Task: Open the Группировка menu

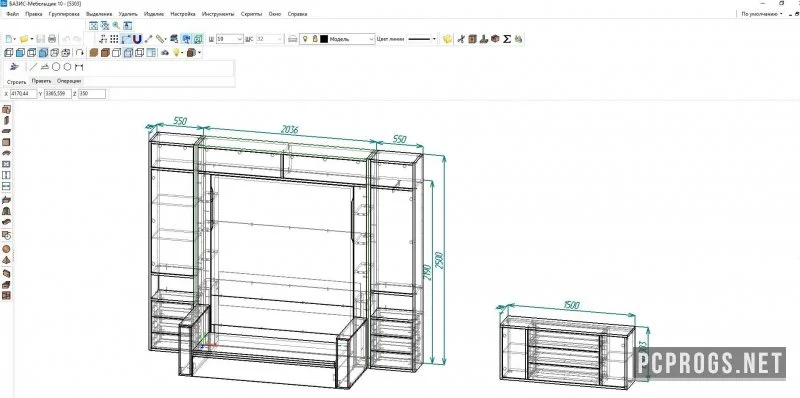Action: pyautogui.click(x=64, y=14)
